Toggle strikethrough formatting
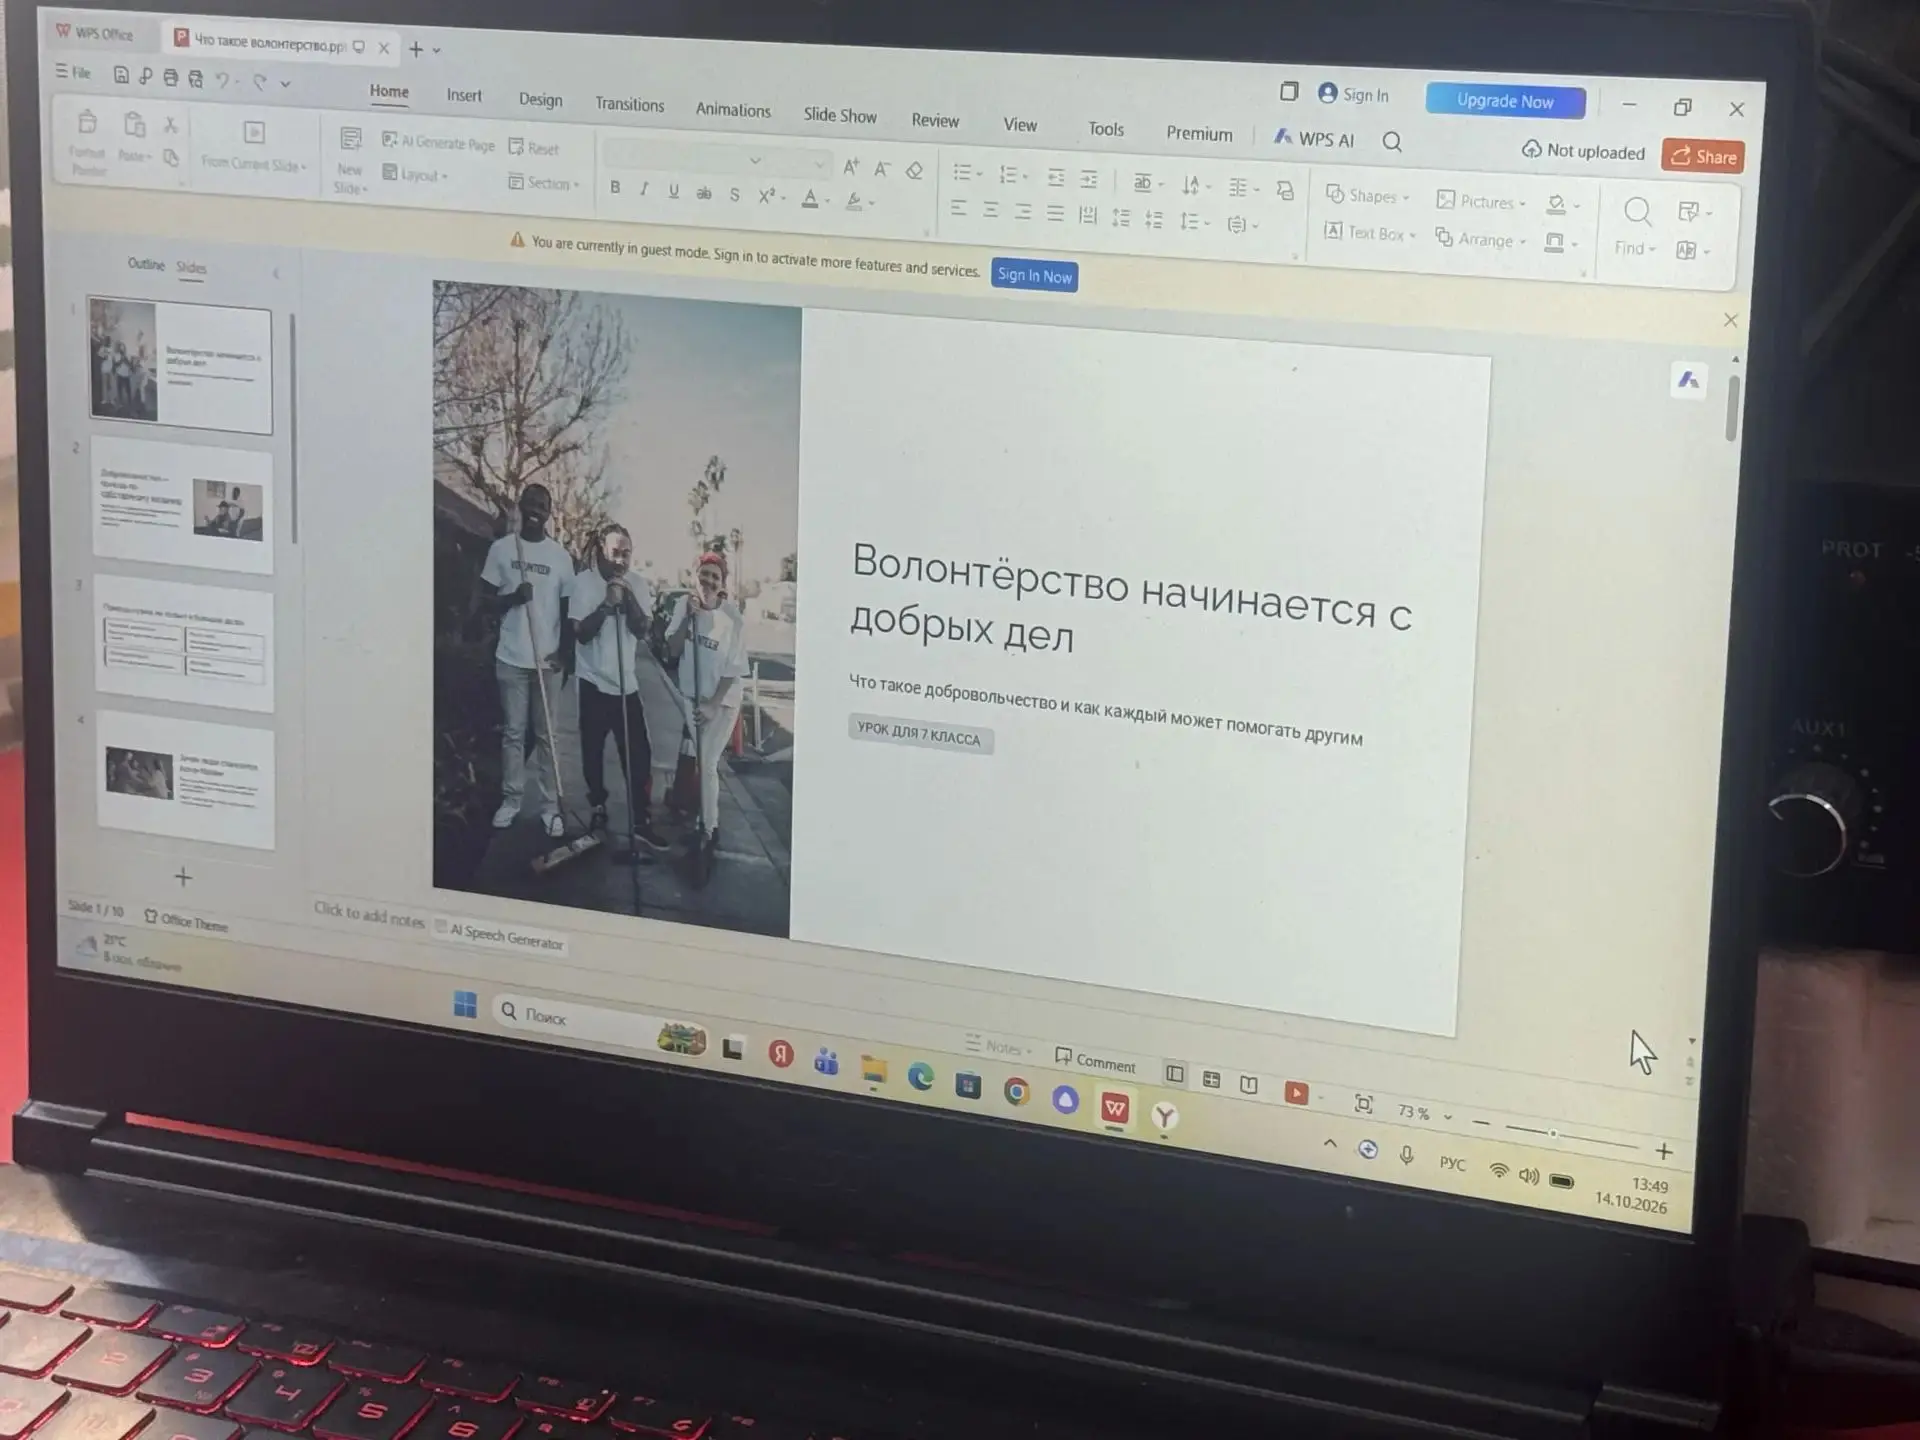 click(x=704, y=192)
